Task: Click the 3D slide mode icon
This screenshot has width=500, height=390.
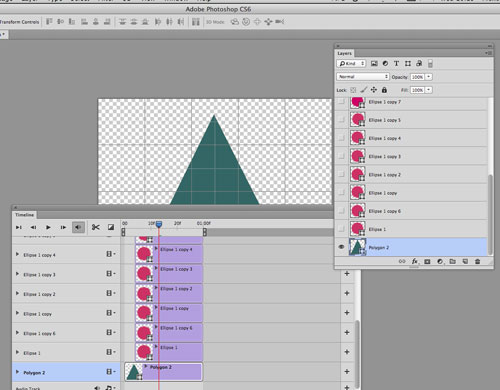Action: click(268, 22)
